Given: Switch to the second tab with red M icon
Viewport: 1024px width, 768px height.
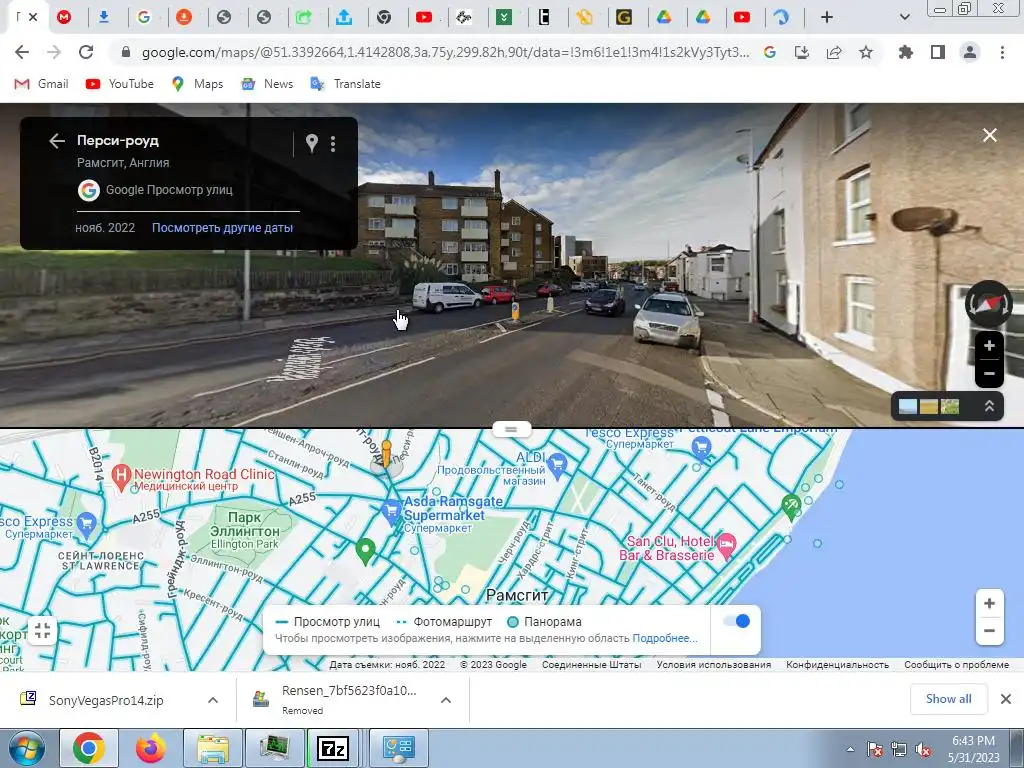Looking at the screenshot, I should tap(64, 17).
